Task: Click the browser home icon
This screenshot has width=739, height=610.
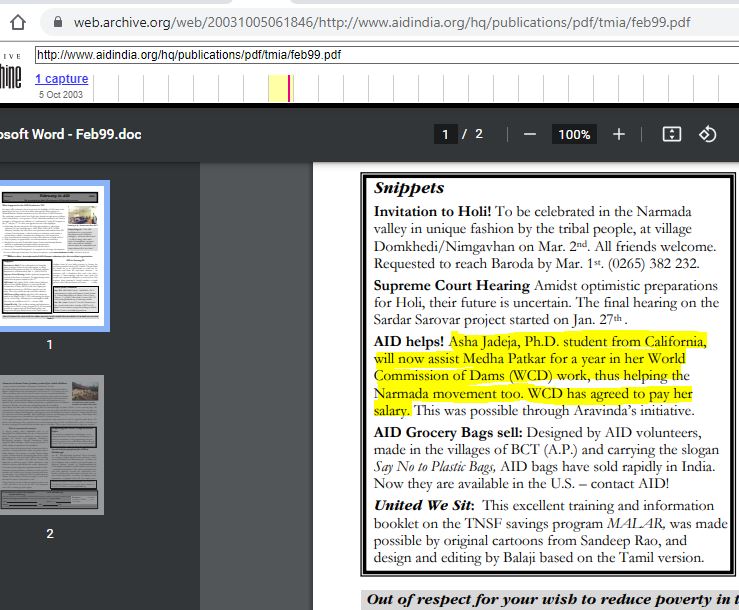Action: point(18,22)
